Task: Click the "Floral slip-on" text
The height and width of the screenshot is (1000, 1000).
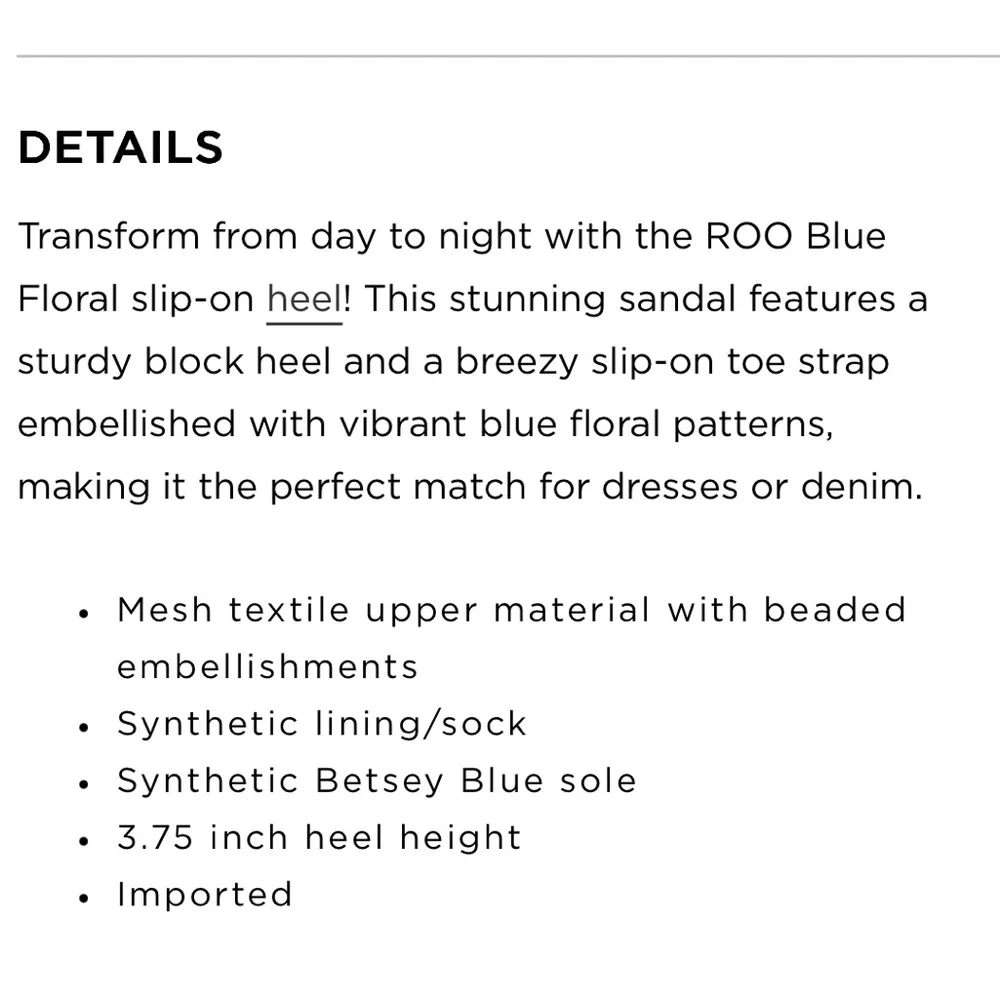Action: pos(135,300)
